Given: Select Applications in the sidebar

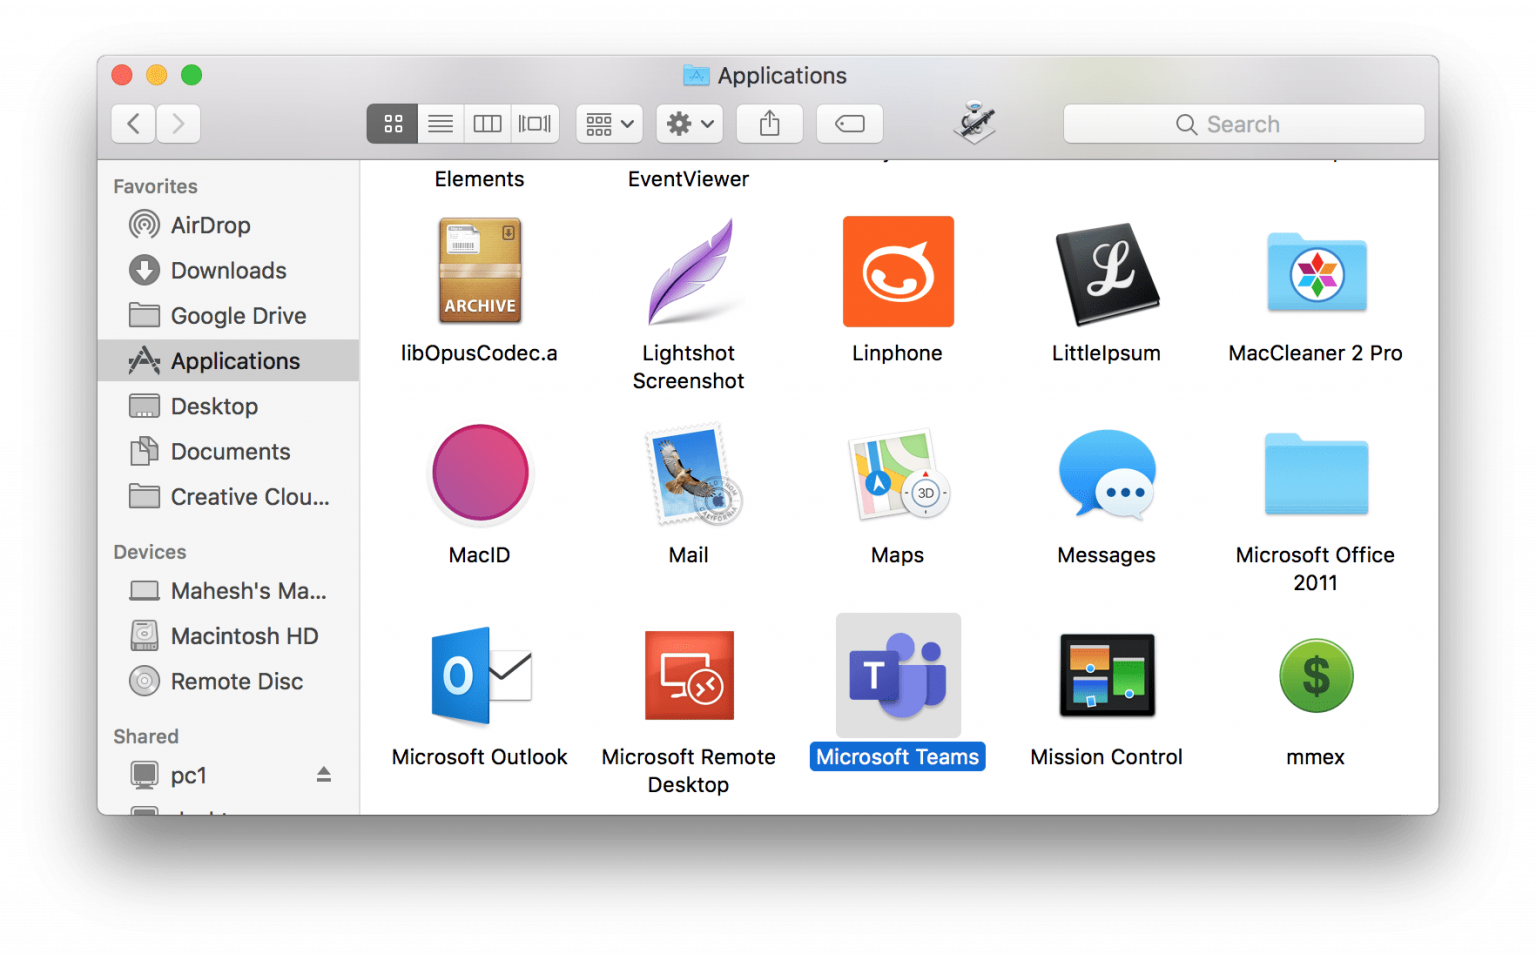Looking at the screenshot, I should coord(228,361).
